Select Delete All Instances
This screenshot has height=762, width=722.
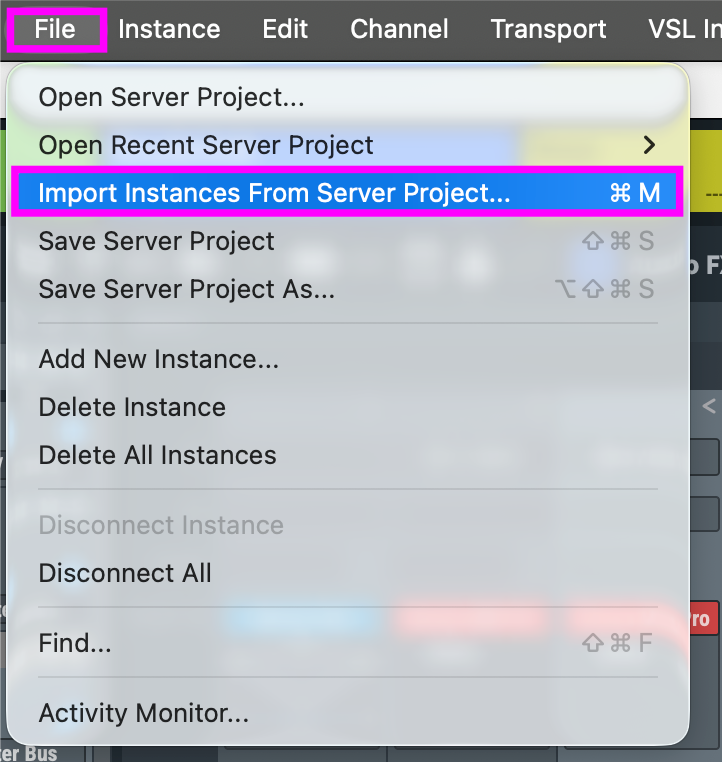[157, 455]
